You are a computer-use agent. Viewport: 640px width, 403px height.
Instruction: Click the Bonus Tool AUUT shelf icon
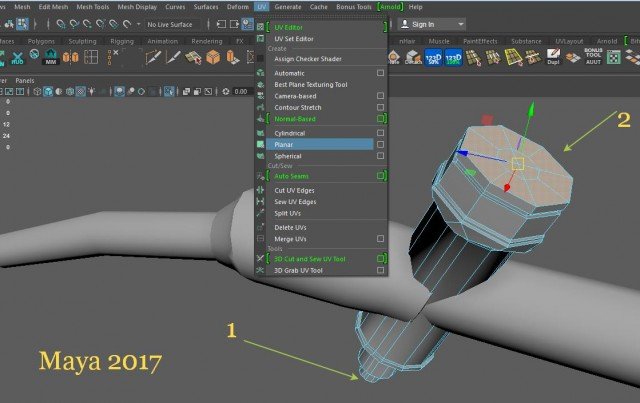click(x=593, y=56)
